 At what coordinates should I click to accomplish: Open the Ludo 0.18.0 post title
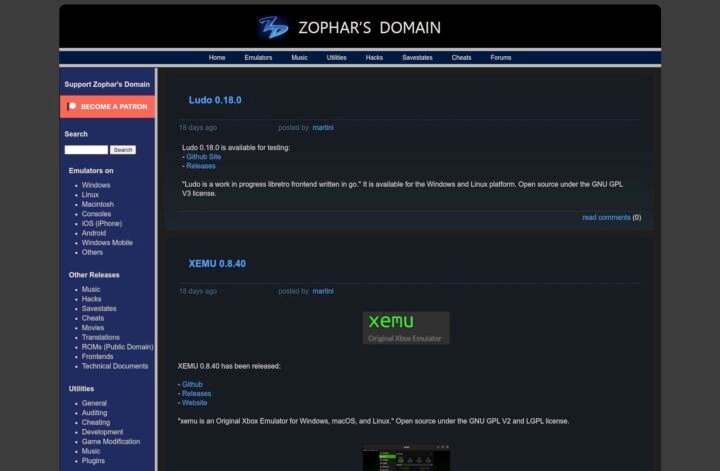click(x=215, y=100)
